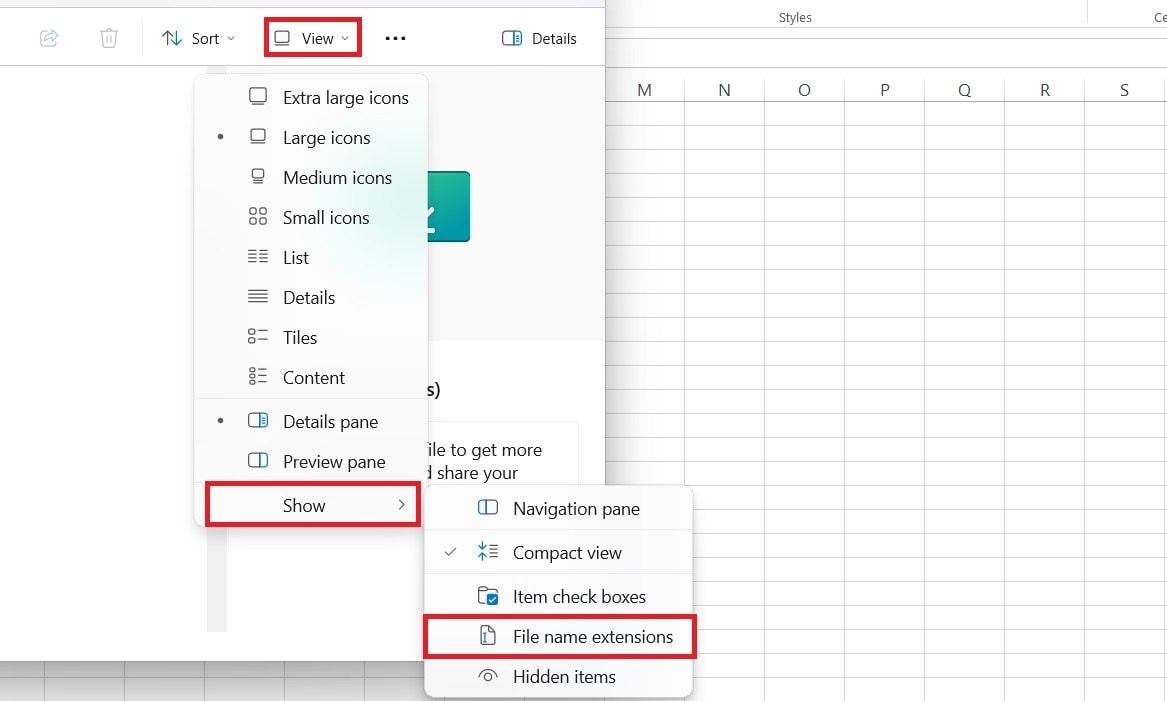The width and height of the screenshot is (1167, 701).
Task: Open the Sort dropdown in File Explorer
Action: pyautogui.click(x=199, y=38)
